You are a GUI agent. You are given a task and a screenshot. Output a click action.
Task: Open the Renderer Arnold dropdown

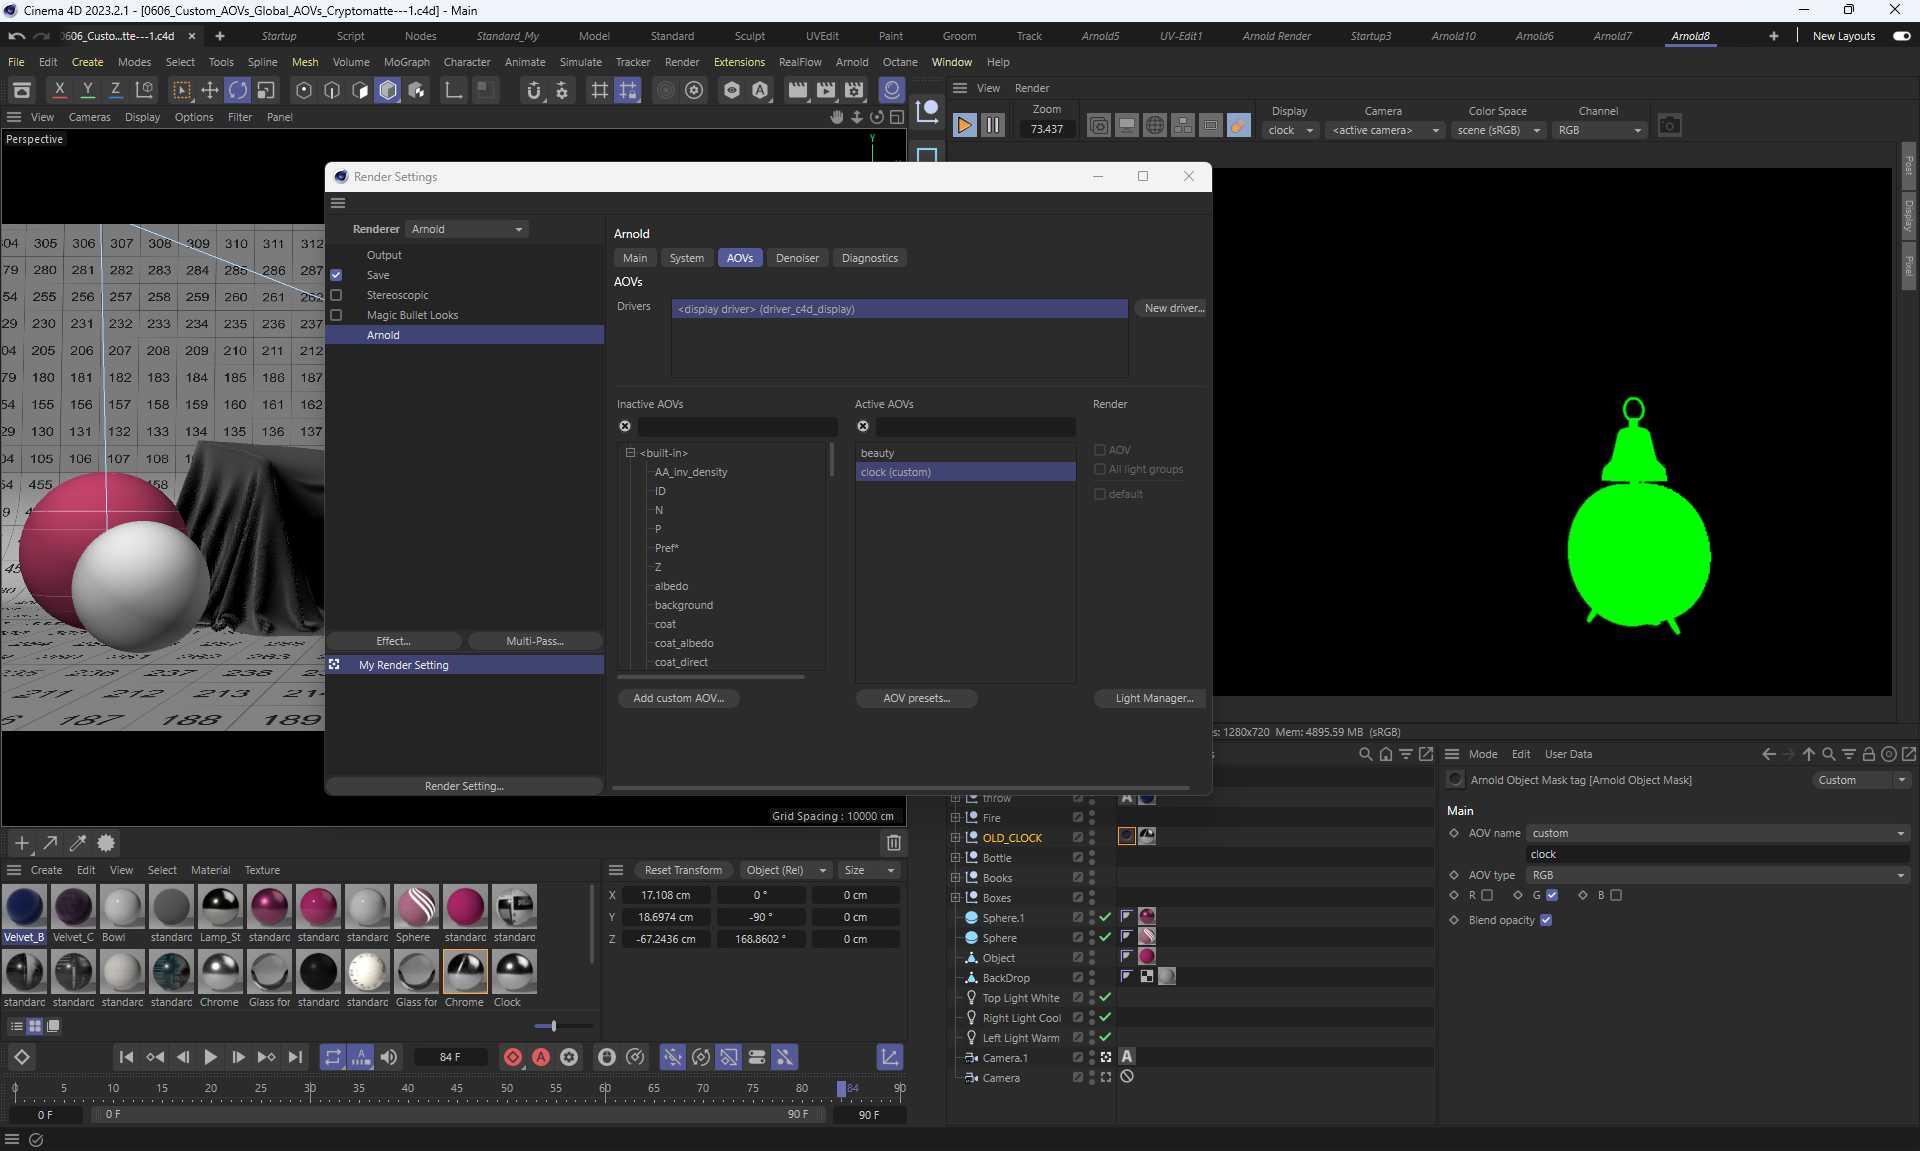[x=467, y=229]
